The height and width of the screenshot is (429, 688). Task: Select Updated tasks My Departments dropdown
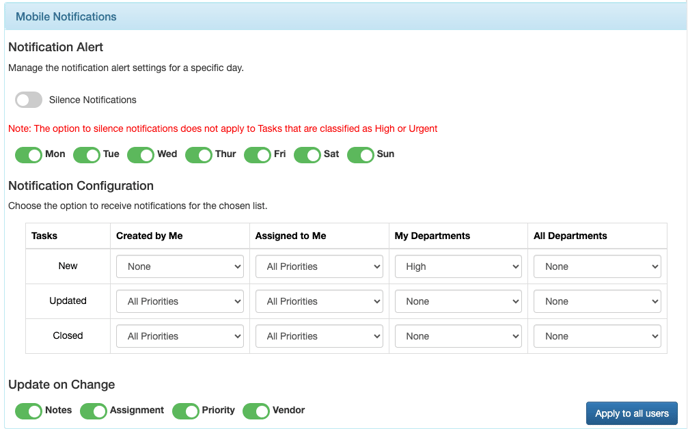[x=458, y=301]
